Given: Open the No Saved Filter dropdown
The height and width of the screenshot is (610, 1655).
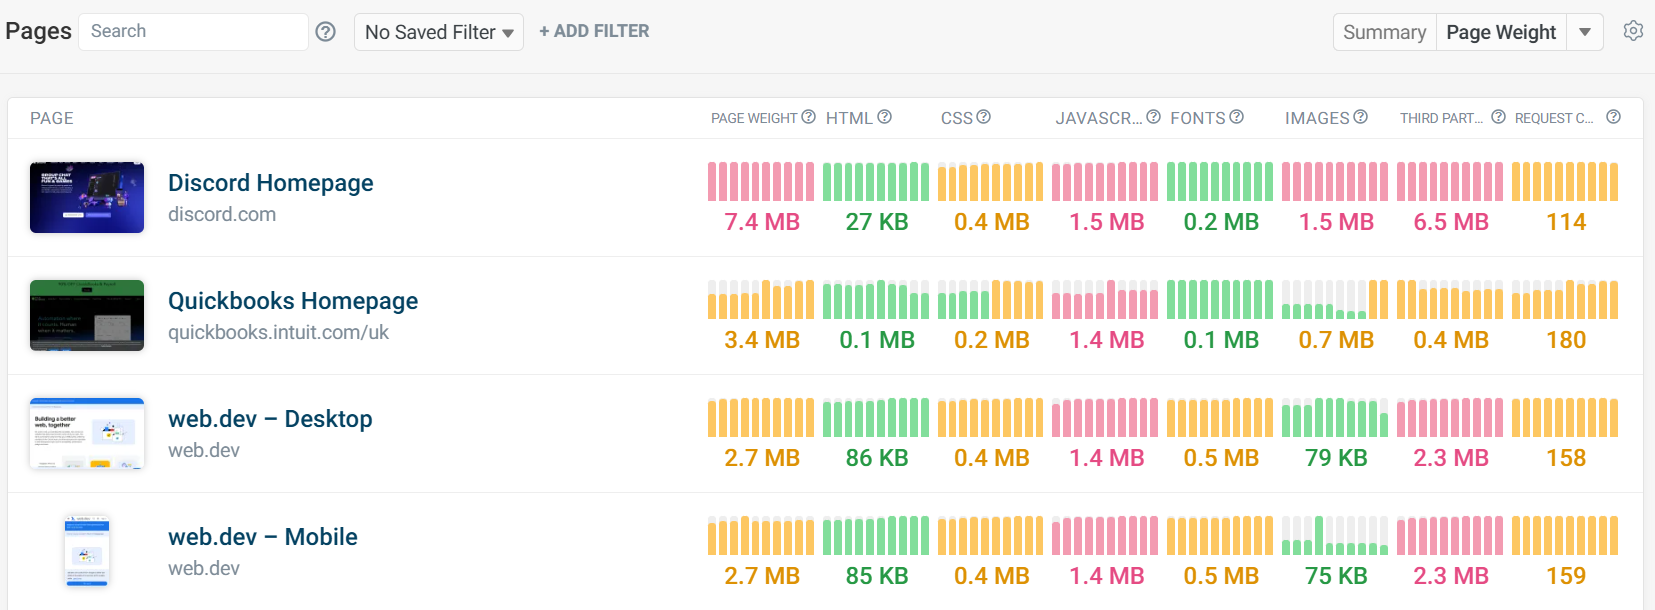Looking at the screenshot, I should tap(439, 32).
